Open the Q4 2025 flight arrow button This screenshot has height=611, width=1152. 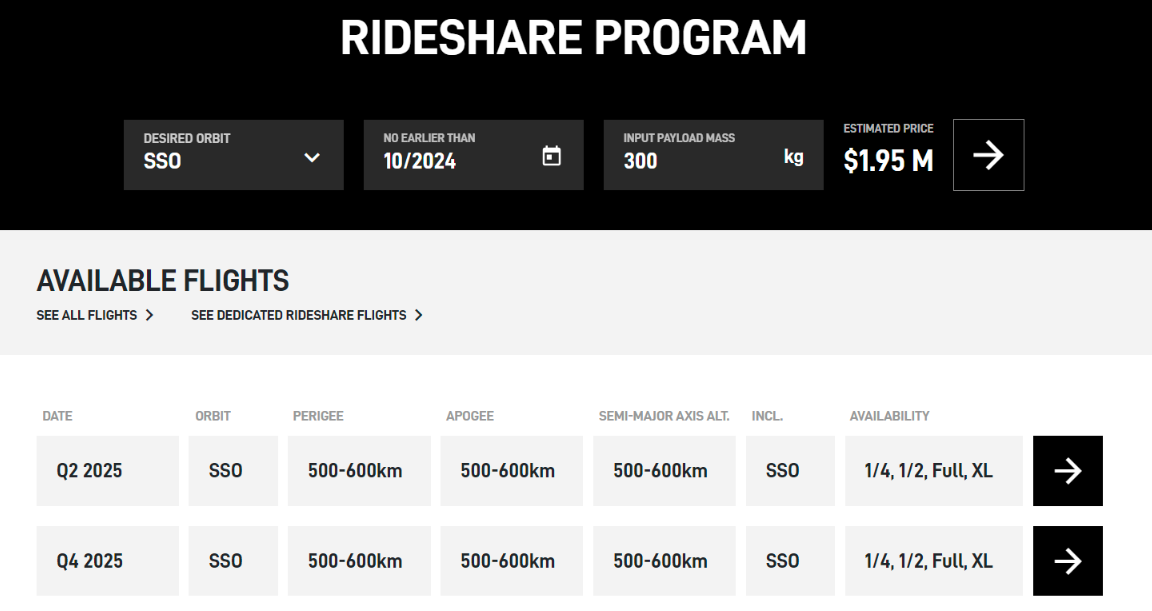[1067, 561]
